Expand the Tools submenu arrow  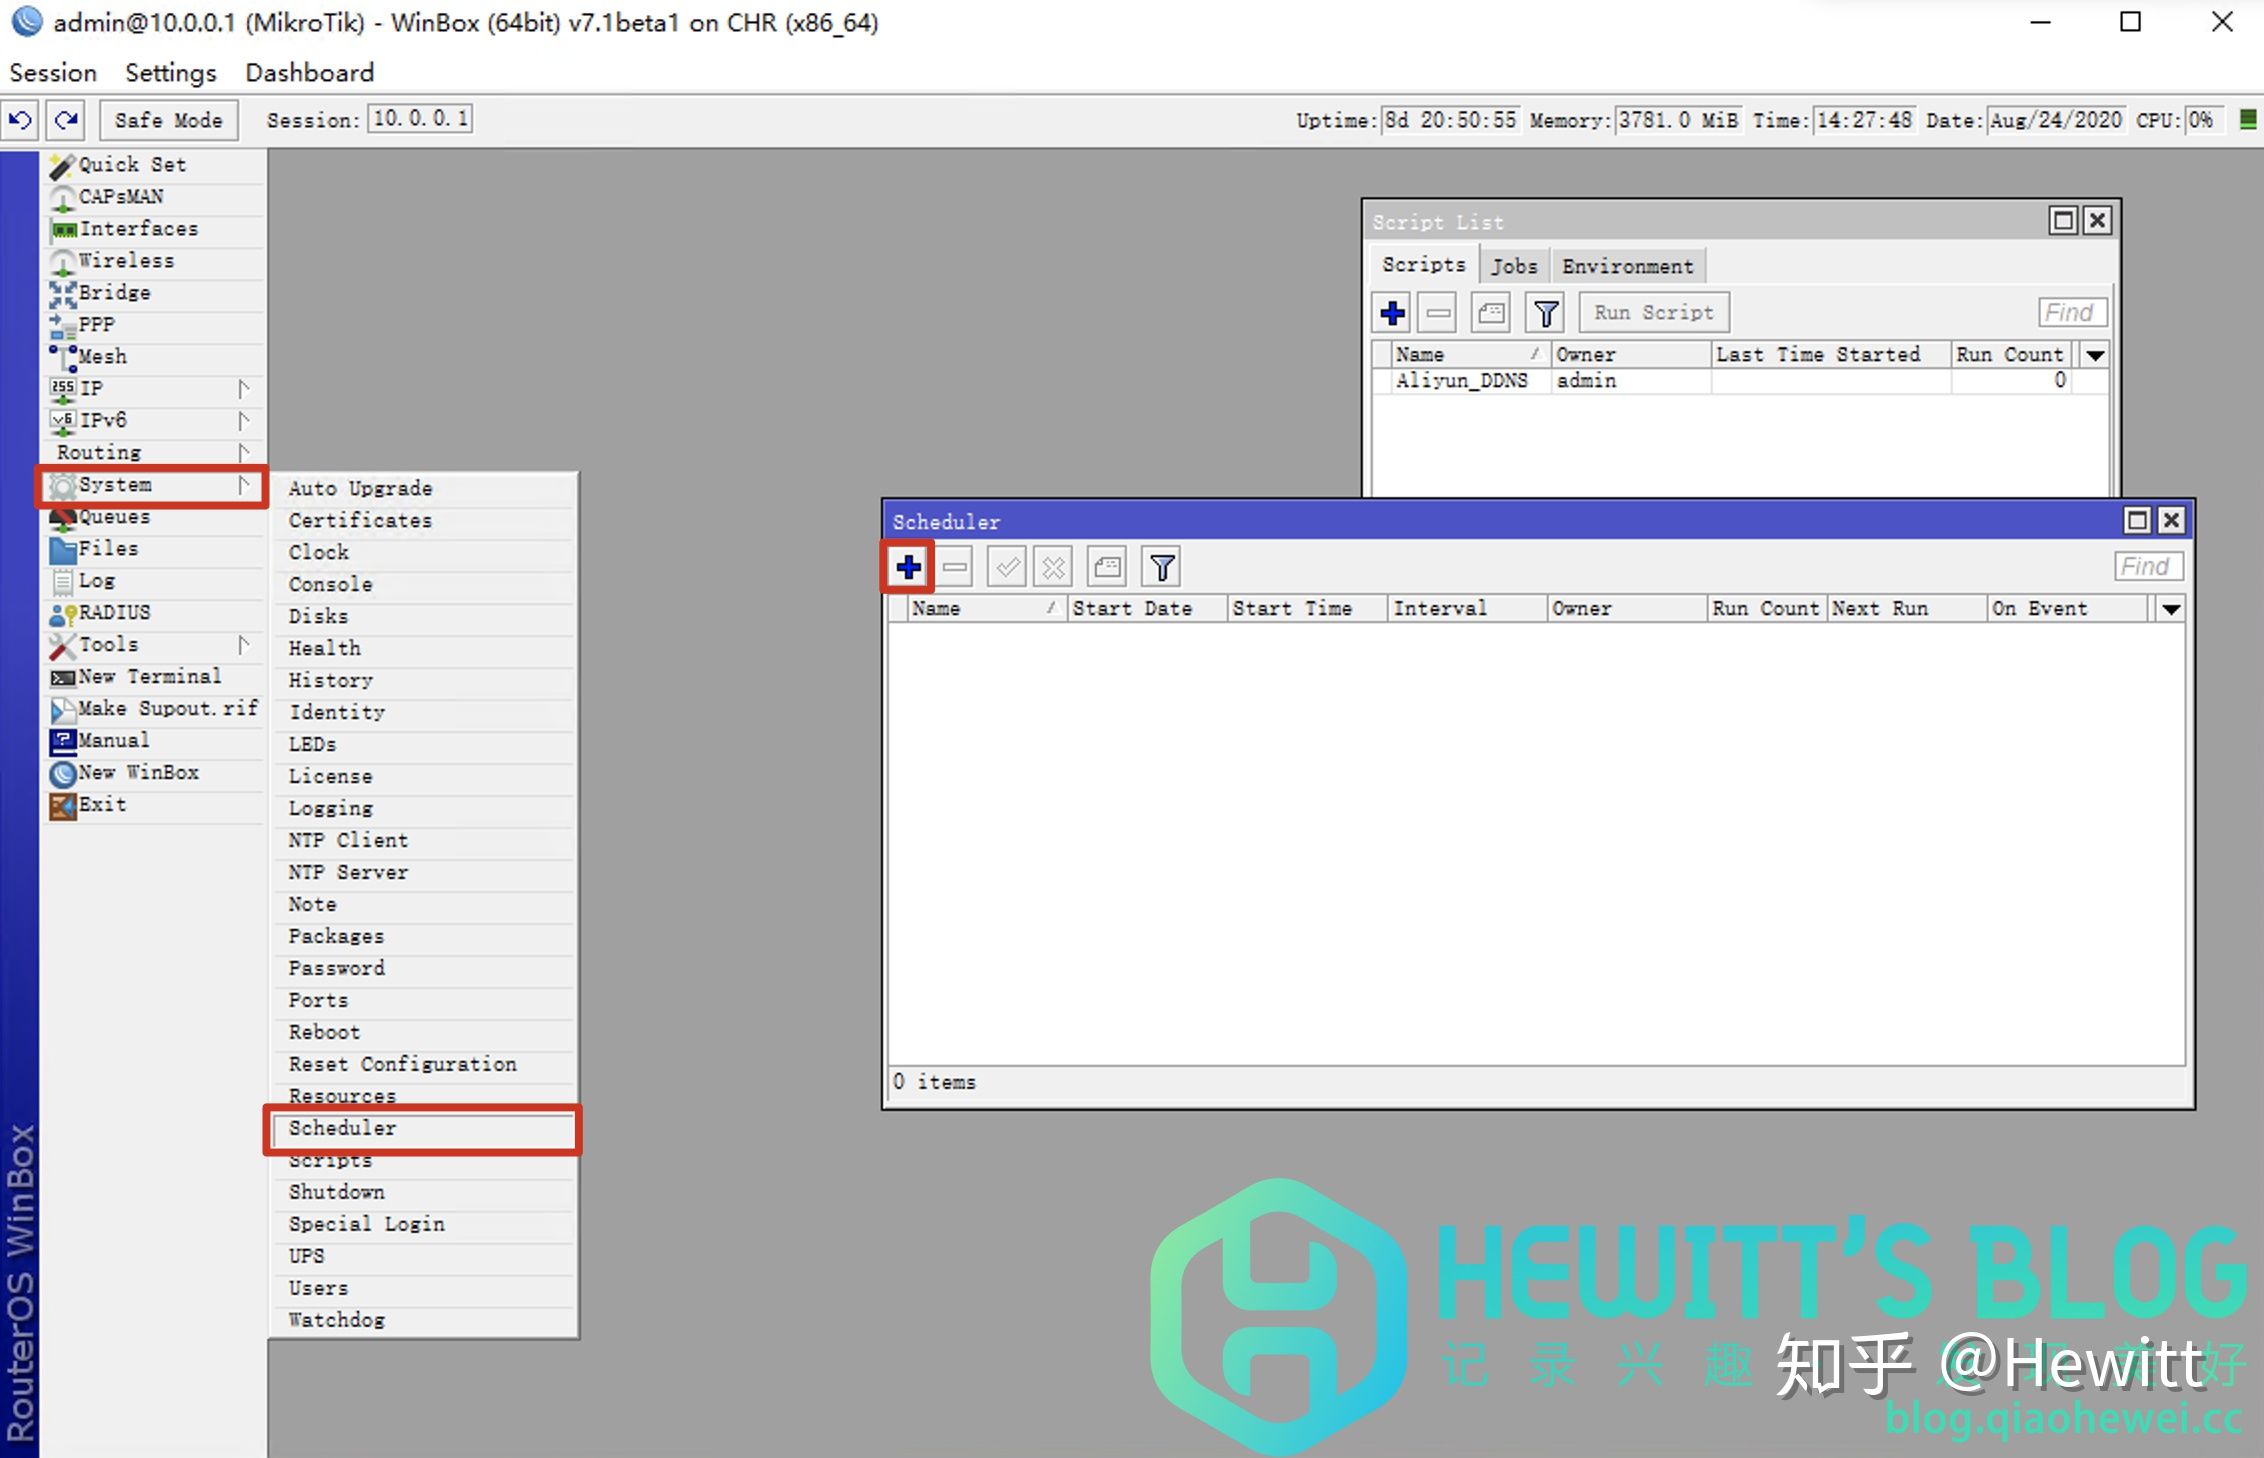pos(243,644)
